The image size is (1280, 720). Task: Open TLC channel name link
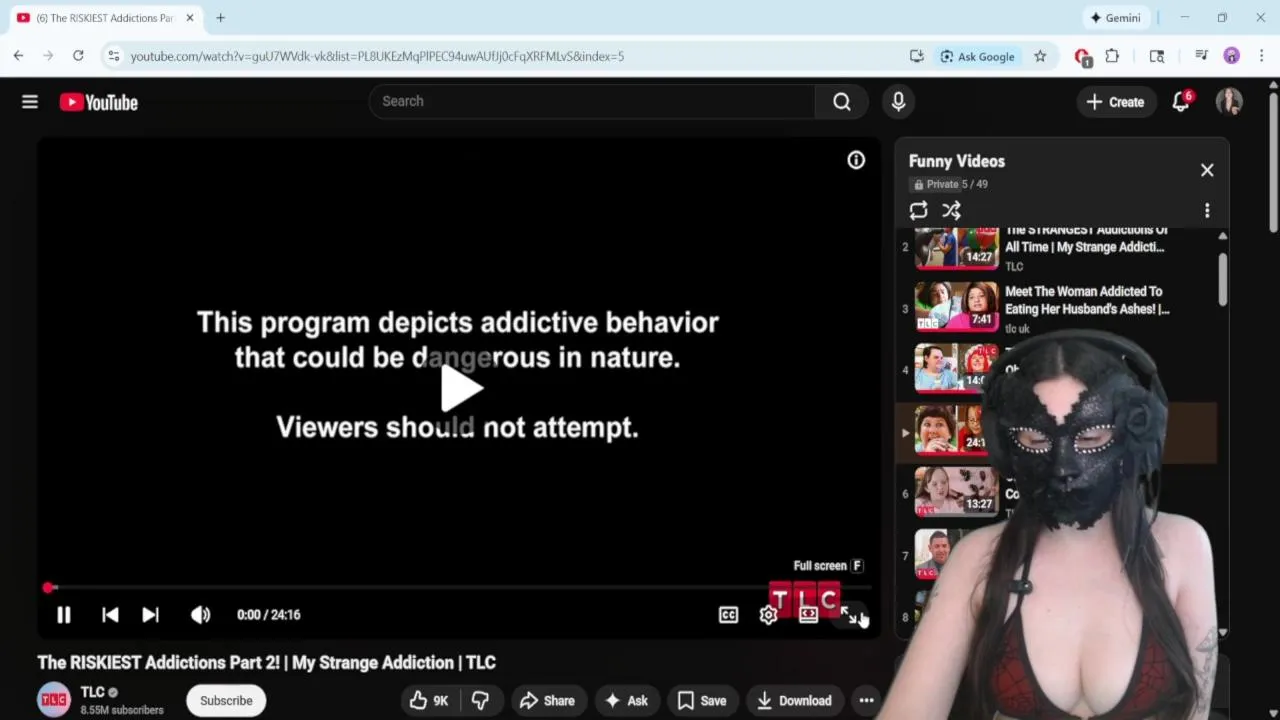92,692
